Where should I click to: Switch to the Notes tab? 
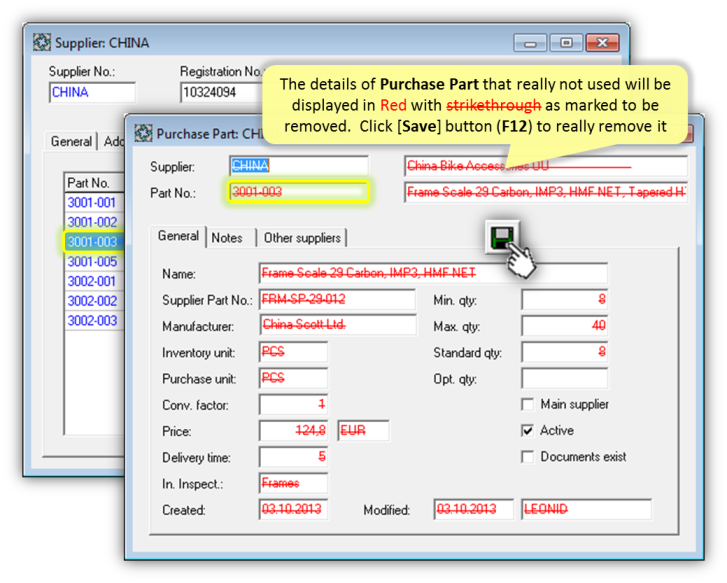[227, 238]
